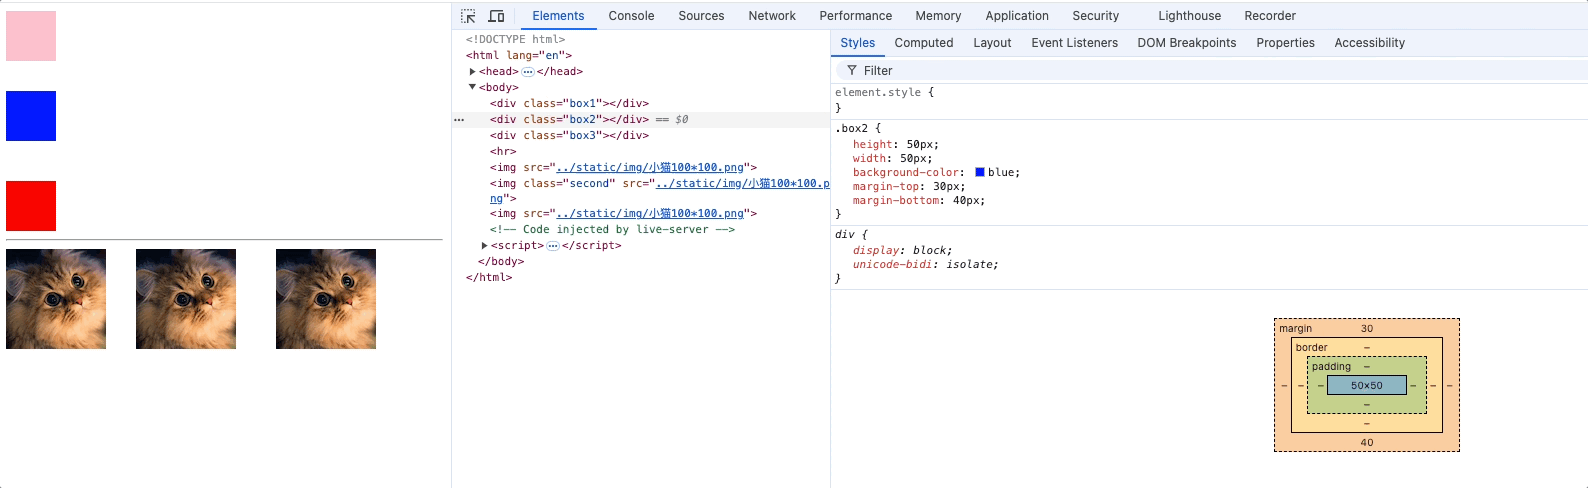Open the blue color swatch picker
Screen dimensions: 1588x488
point(980,173)
